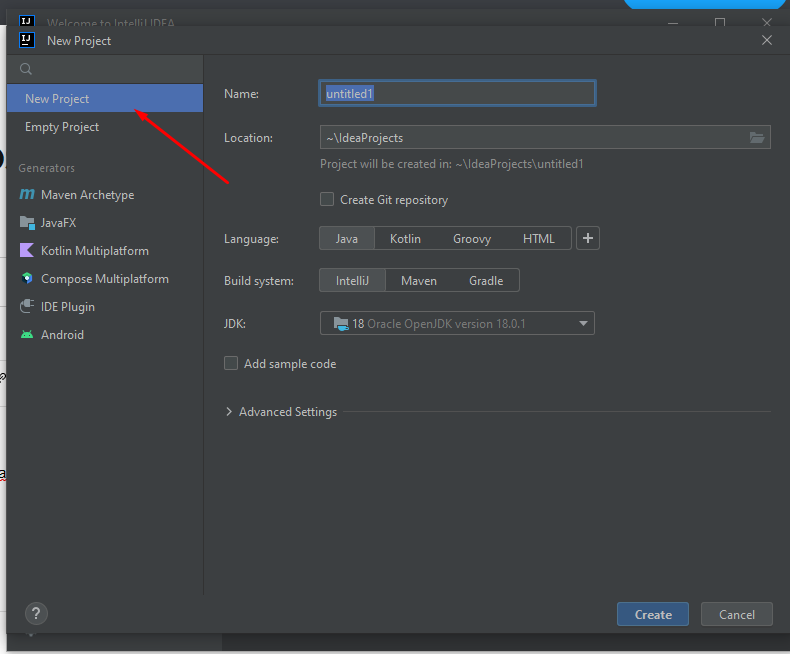Select Empty Project in sidebar

(105, 126)
